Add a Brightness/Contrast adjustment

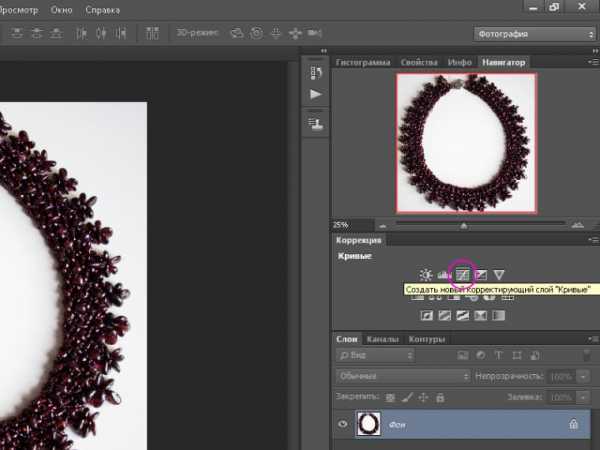tap(427, 274)
